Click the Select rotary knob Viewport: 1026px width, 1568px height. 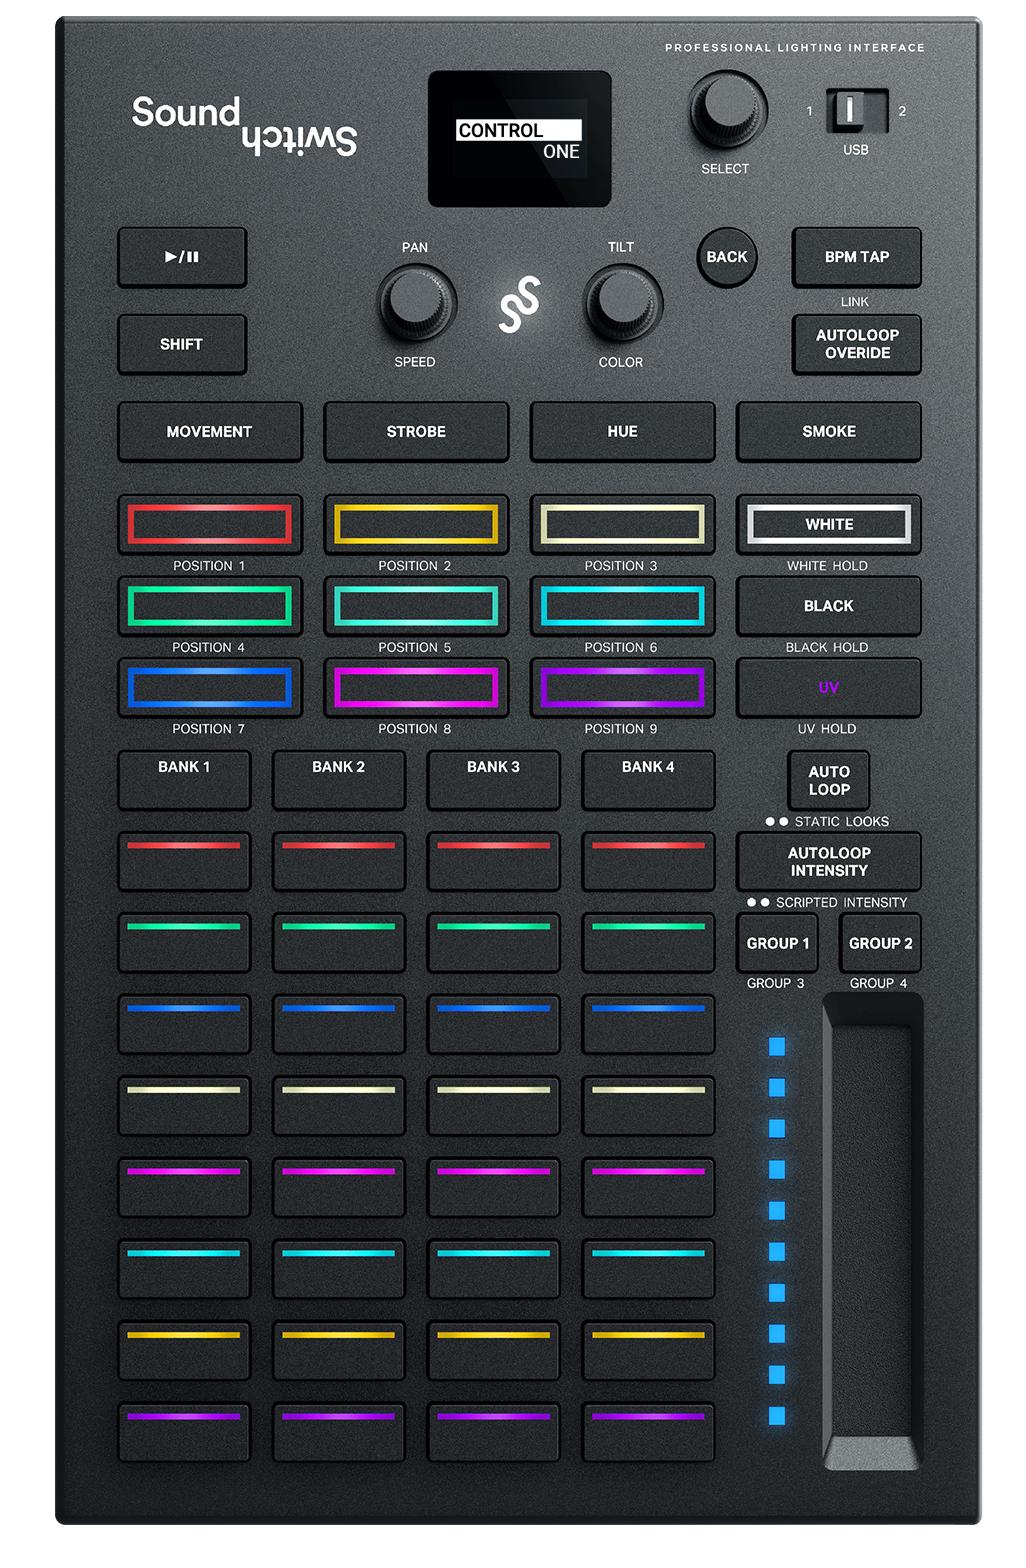(727, 109)
